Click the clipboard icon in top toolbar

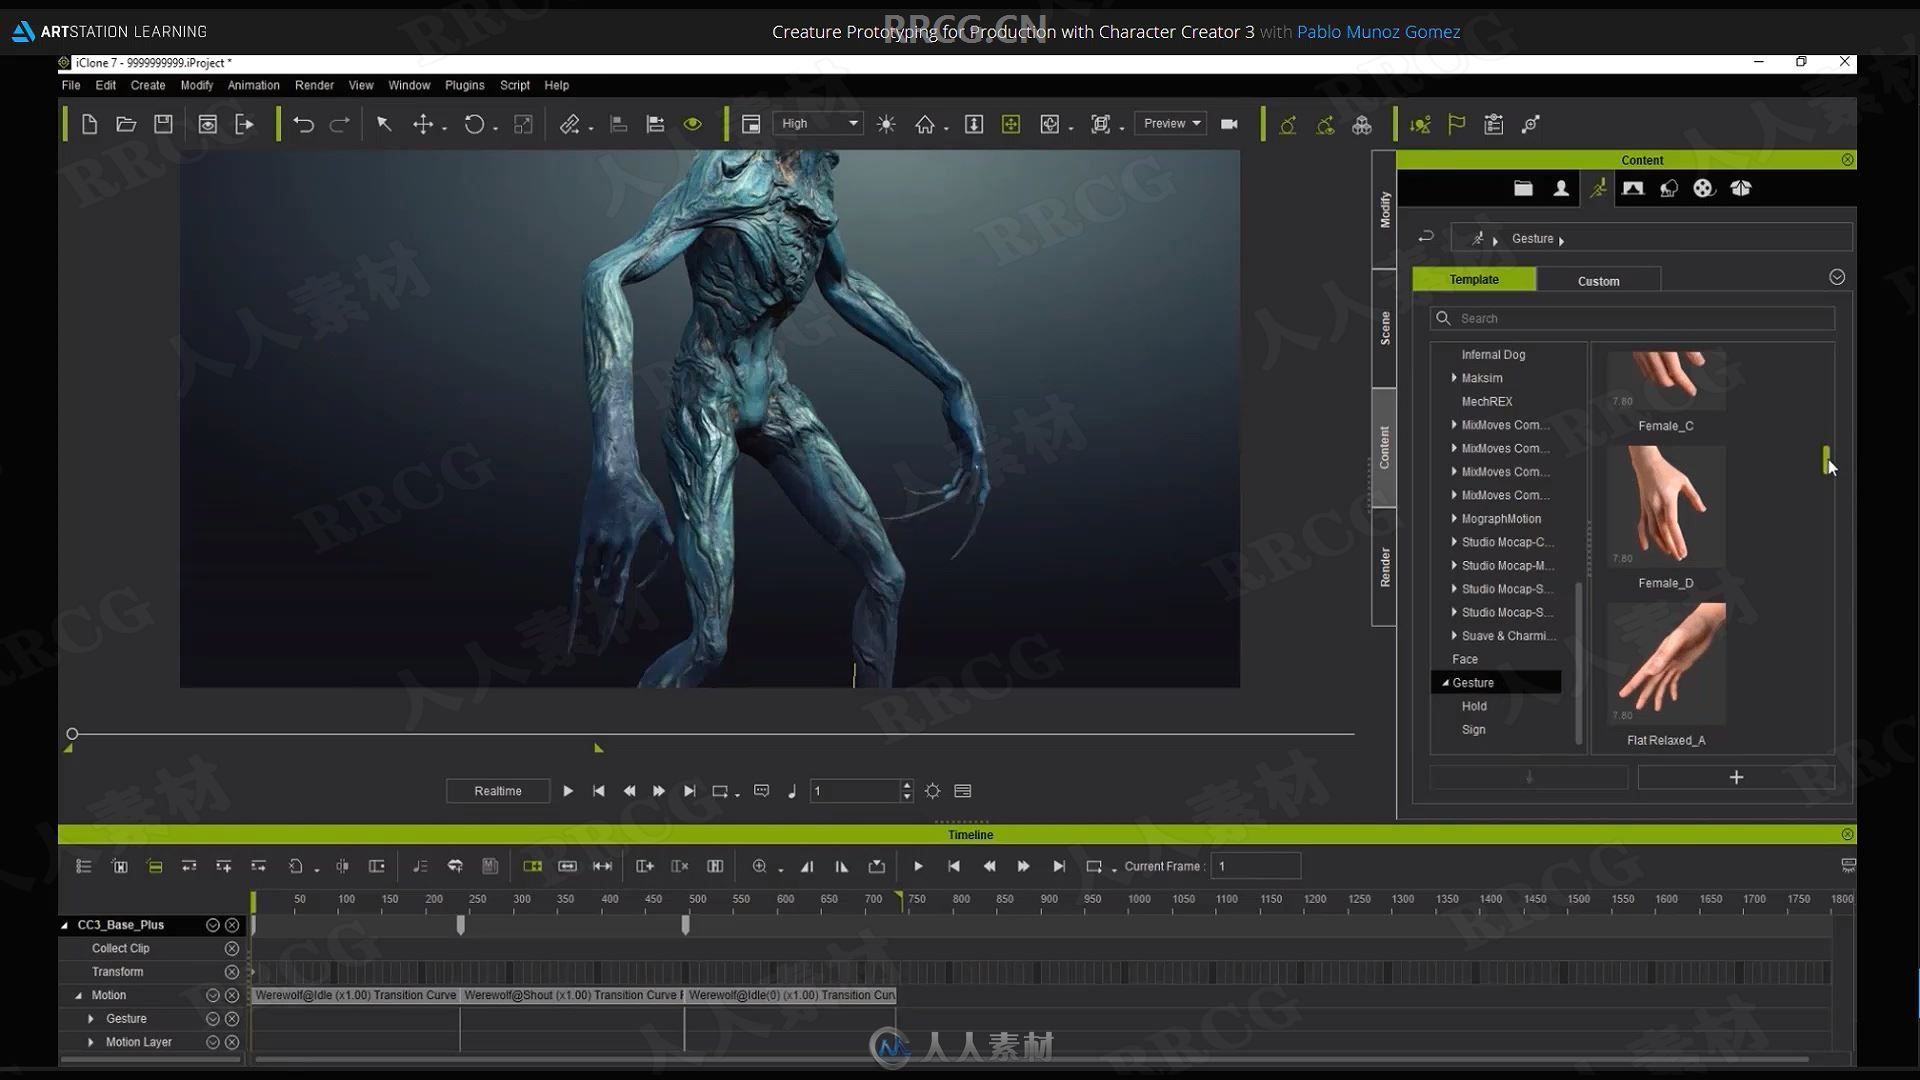pos(1493,124)
